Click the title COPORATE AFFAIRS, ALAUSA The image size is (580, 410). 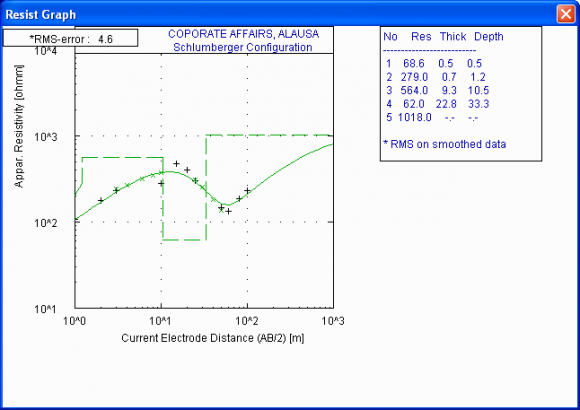[243, 34]
